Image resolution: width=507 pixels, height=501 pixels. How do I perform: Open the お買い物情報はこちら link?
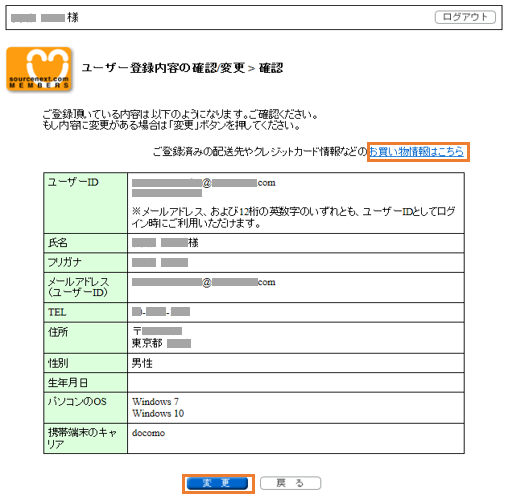tap(416, 152)
